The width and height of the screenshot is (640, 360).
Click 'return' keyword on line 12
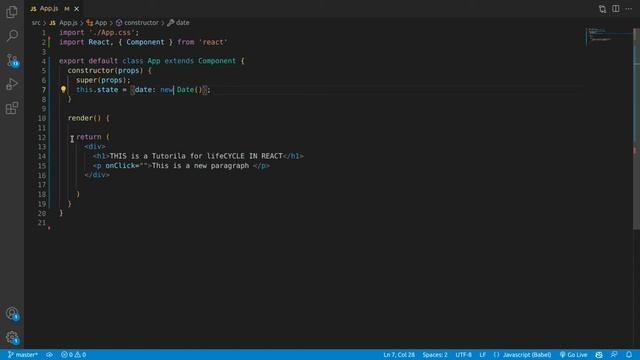click(x=89, y=137)
